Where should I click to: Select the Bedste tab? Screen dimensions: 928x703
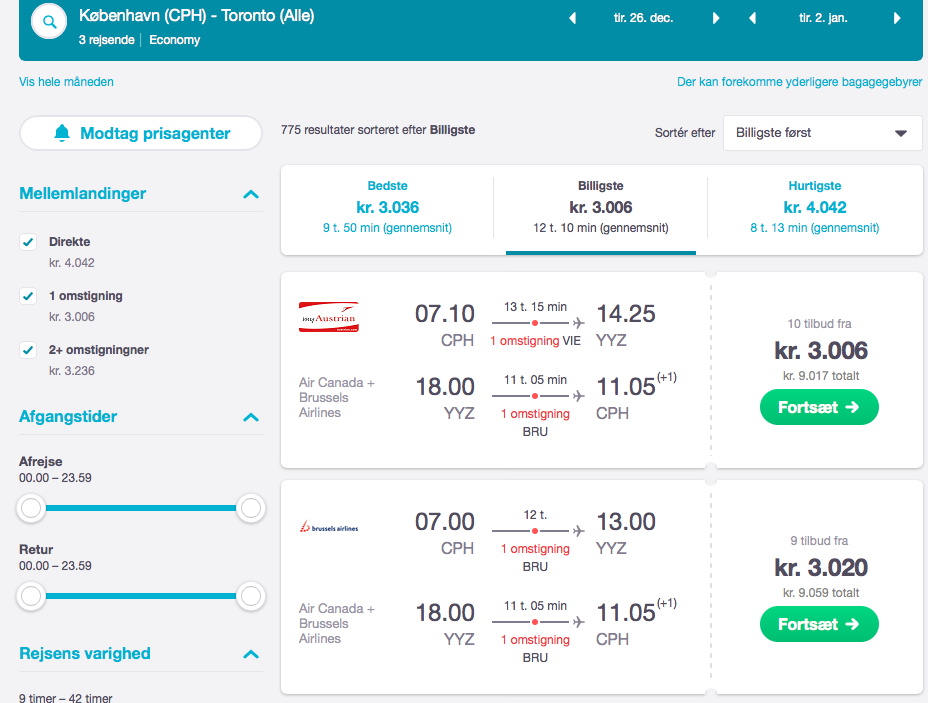click(387, 207)
